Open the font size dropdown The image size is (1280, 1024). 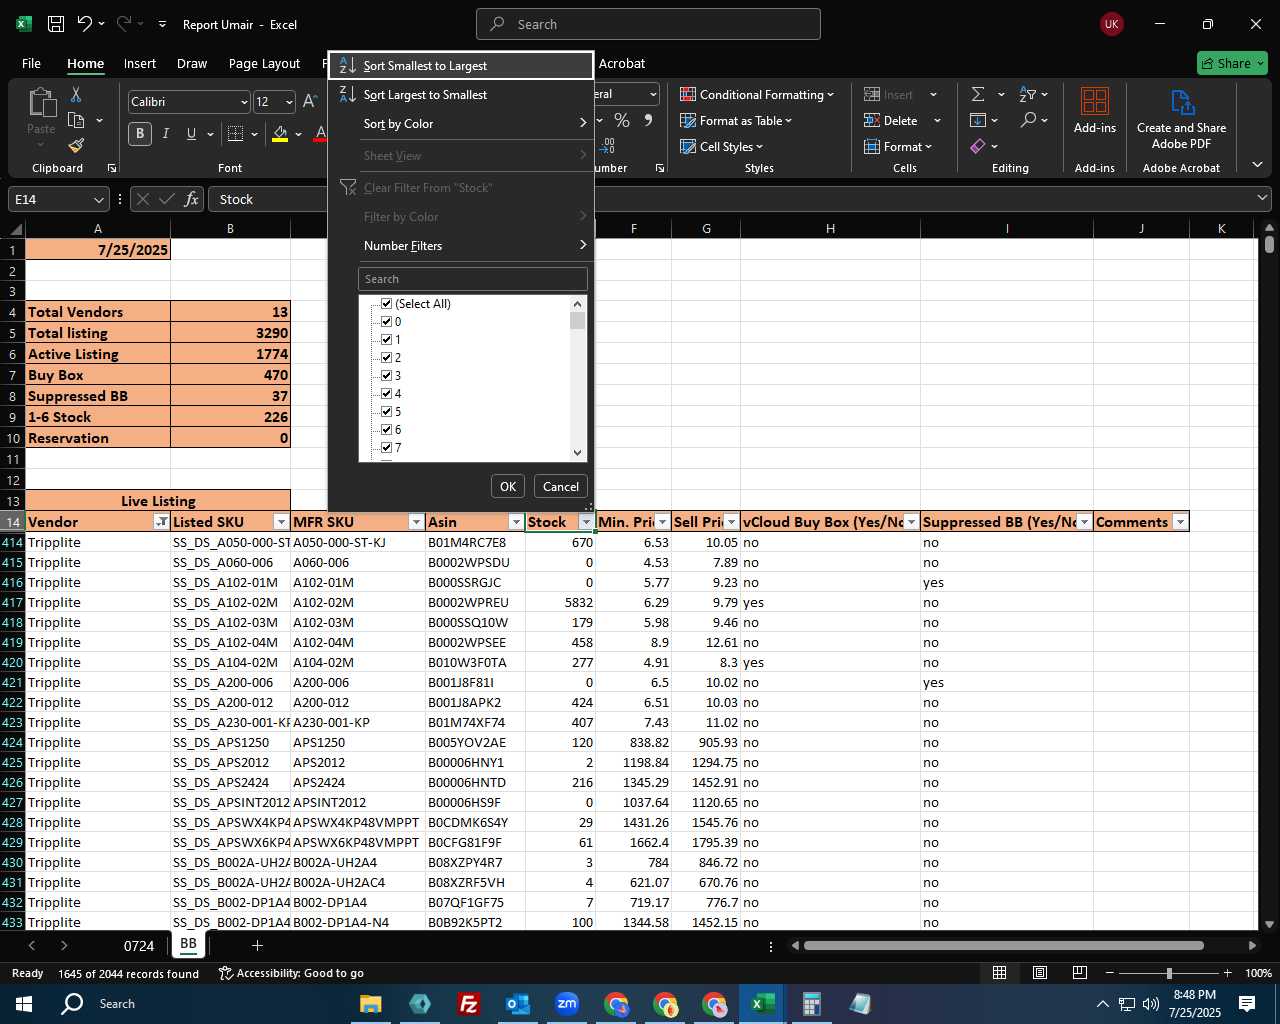[289, 102]
